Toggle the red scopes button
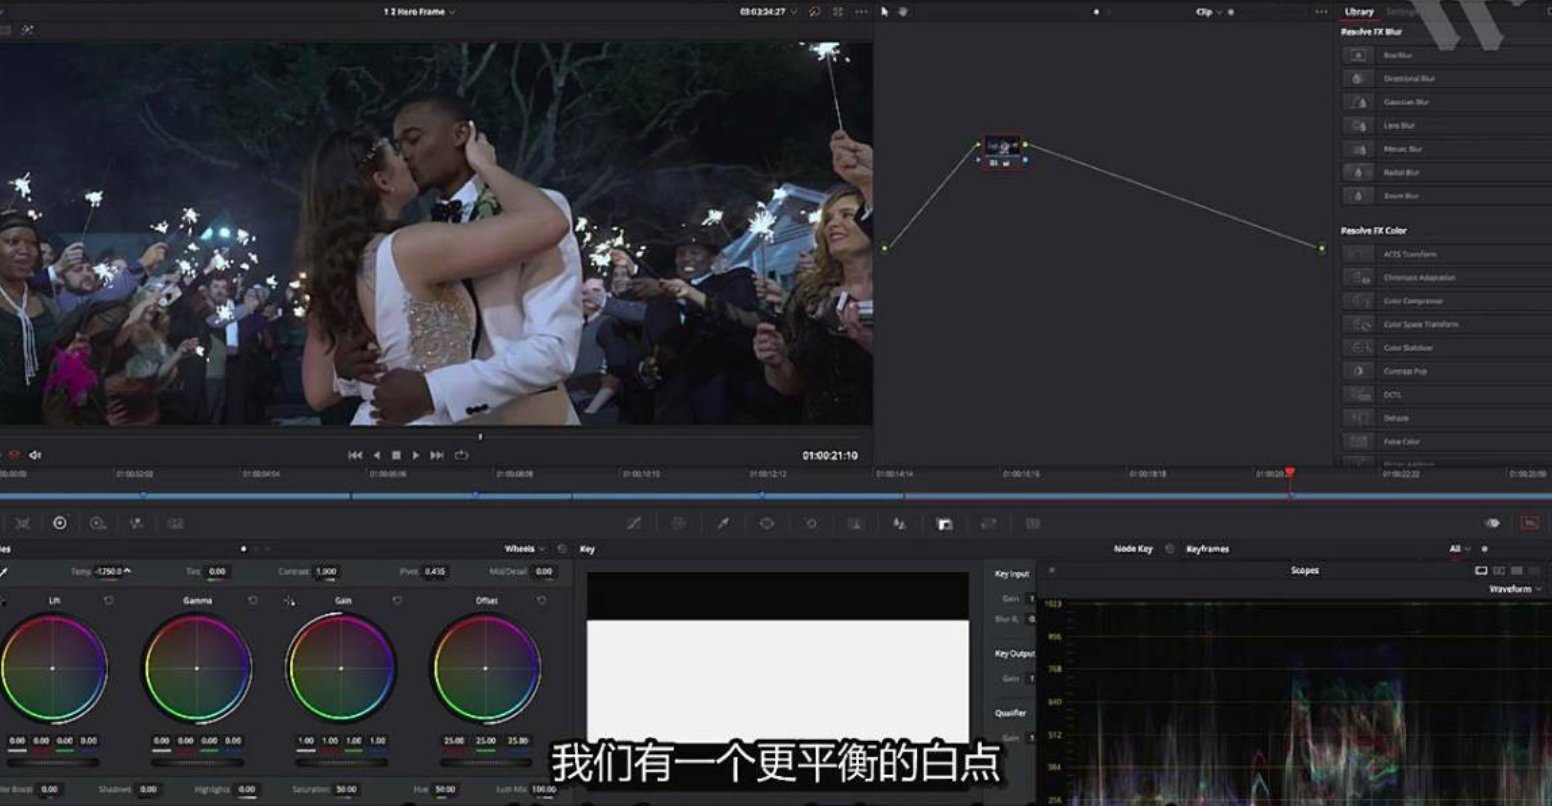 (x=1529, y=523)
